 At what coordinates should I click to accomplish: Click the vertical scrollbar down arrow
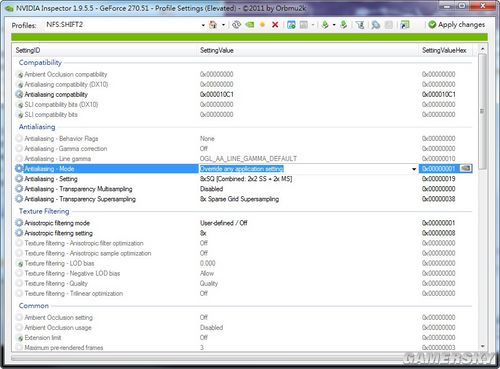[482, 347]
